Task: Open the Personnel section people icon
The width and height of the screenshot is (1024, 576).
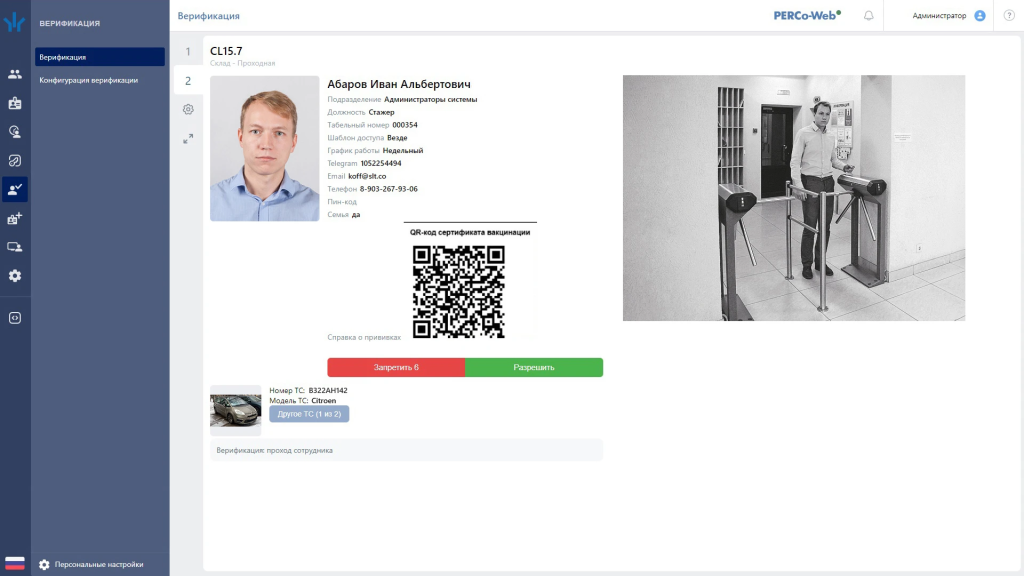Action: pyautogui.click(x=14, y=74)
